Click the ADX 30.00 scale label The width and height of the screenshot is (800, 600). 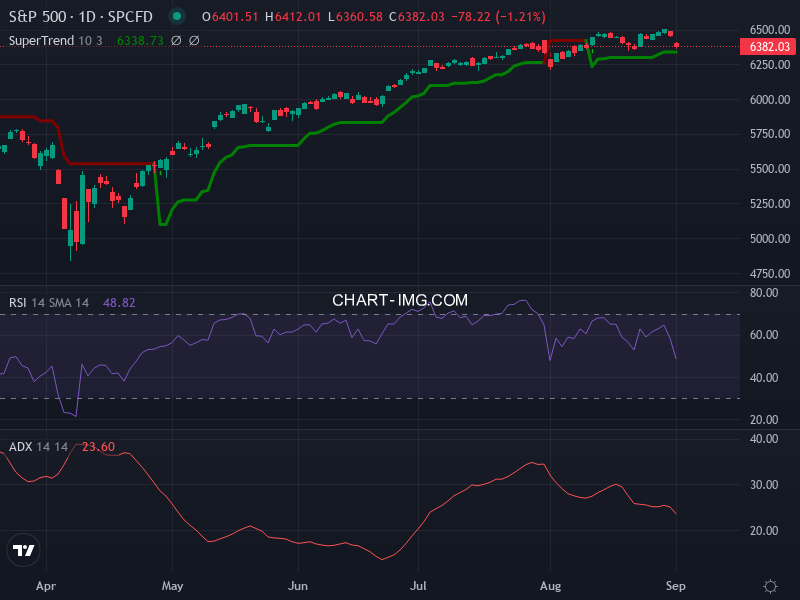tap(764, 485)
